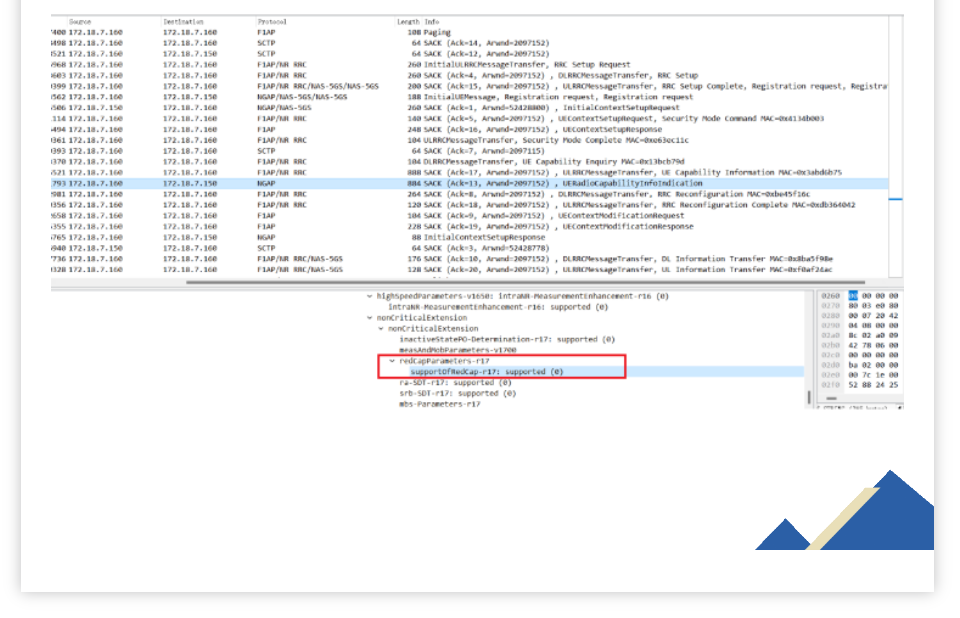Screen dimensions: 960x618
Task: Sort packets by Source column header
Action: tap(81, 21)
